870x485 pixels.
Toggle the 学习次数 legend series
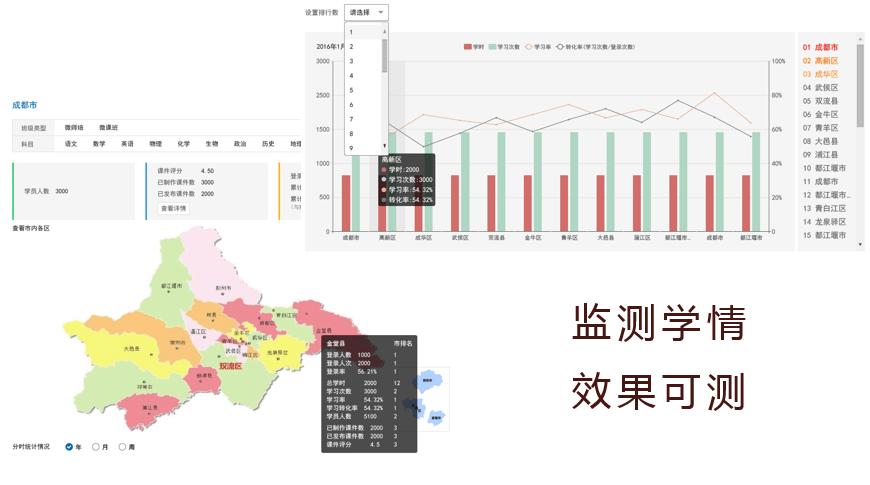[x=504, y=47]
